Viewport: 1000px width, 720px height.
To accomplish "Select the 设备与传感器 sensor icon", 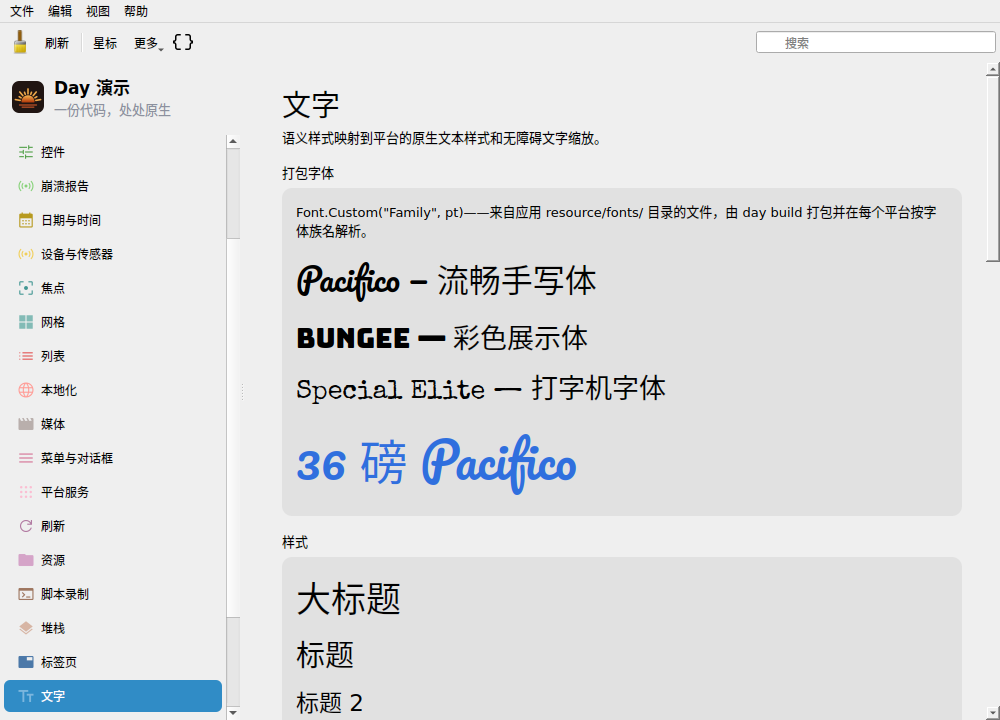I will pos(26,254).
